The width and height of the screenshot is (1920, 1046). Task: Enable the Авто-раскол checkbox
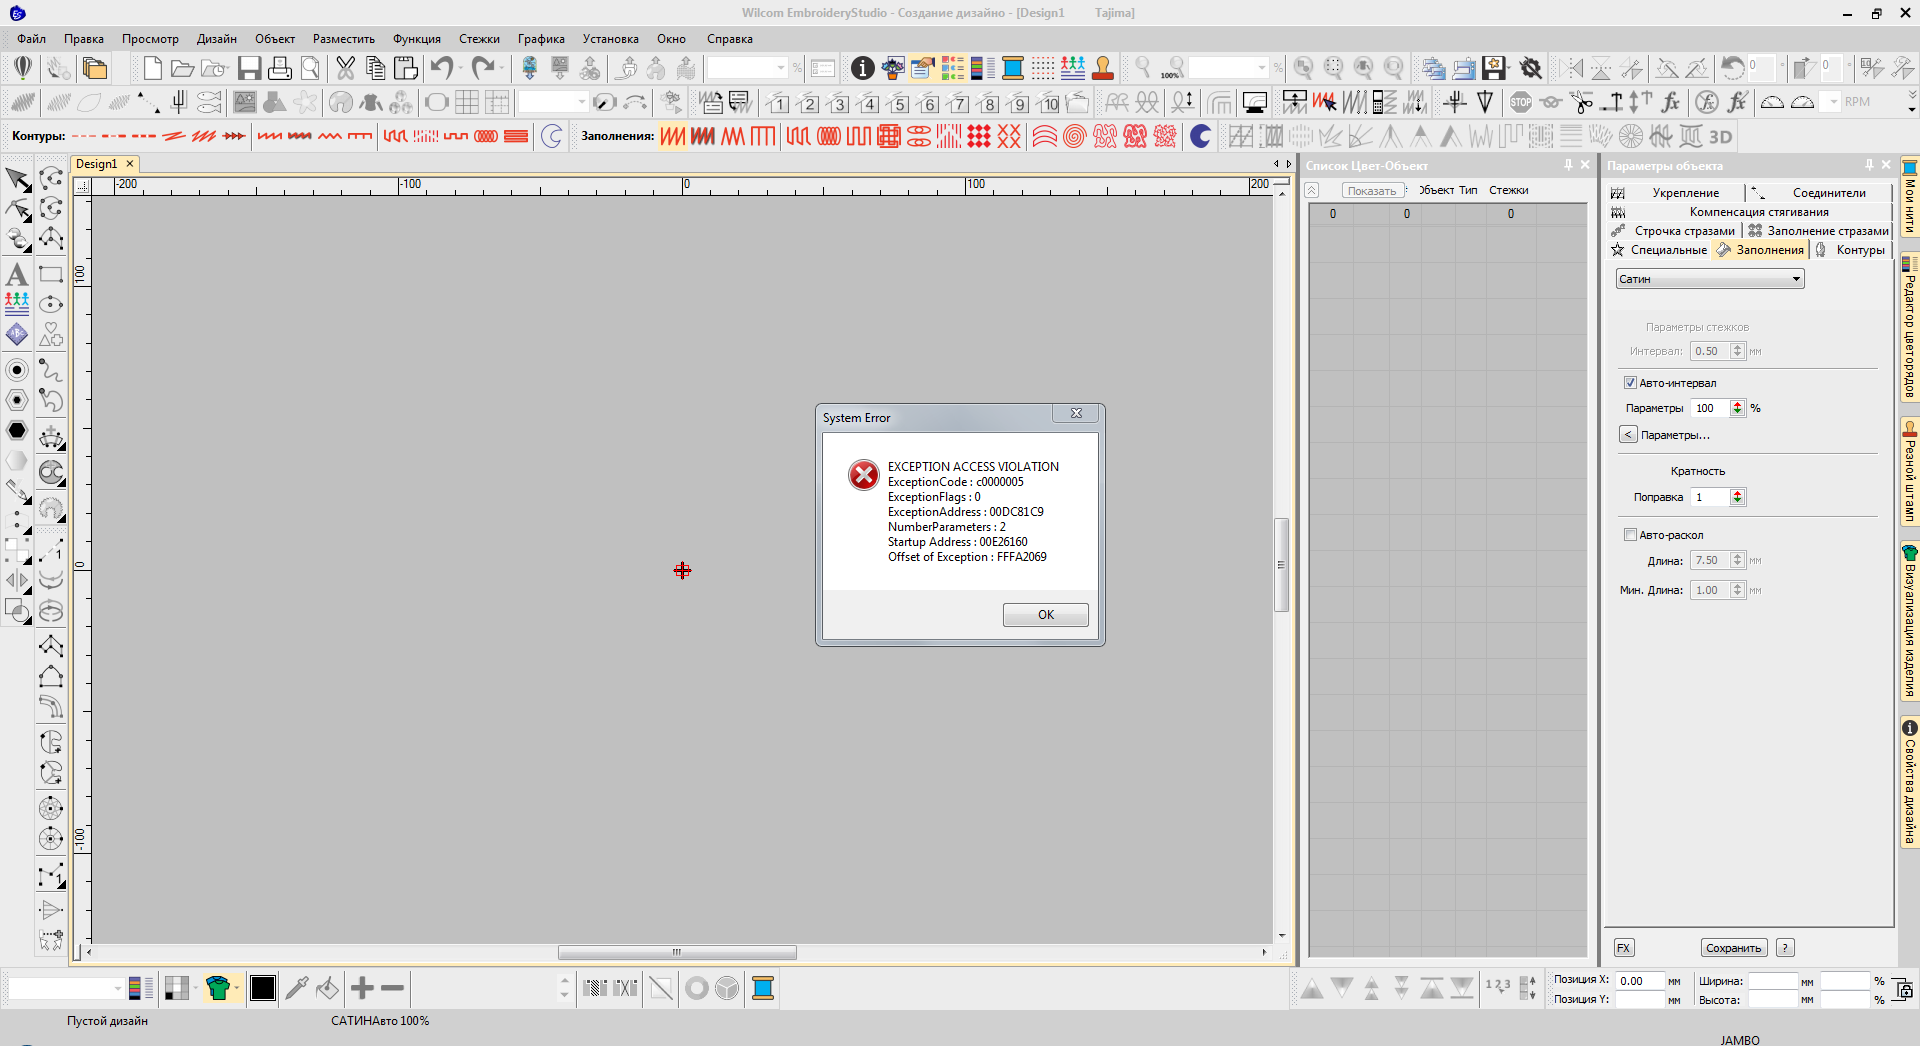tap(1630, 535)
